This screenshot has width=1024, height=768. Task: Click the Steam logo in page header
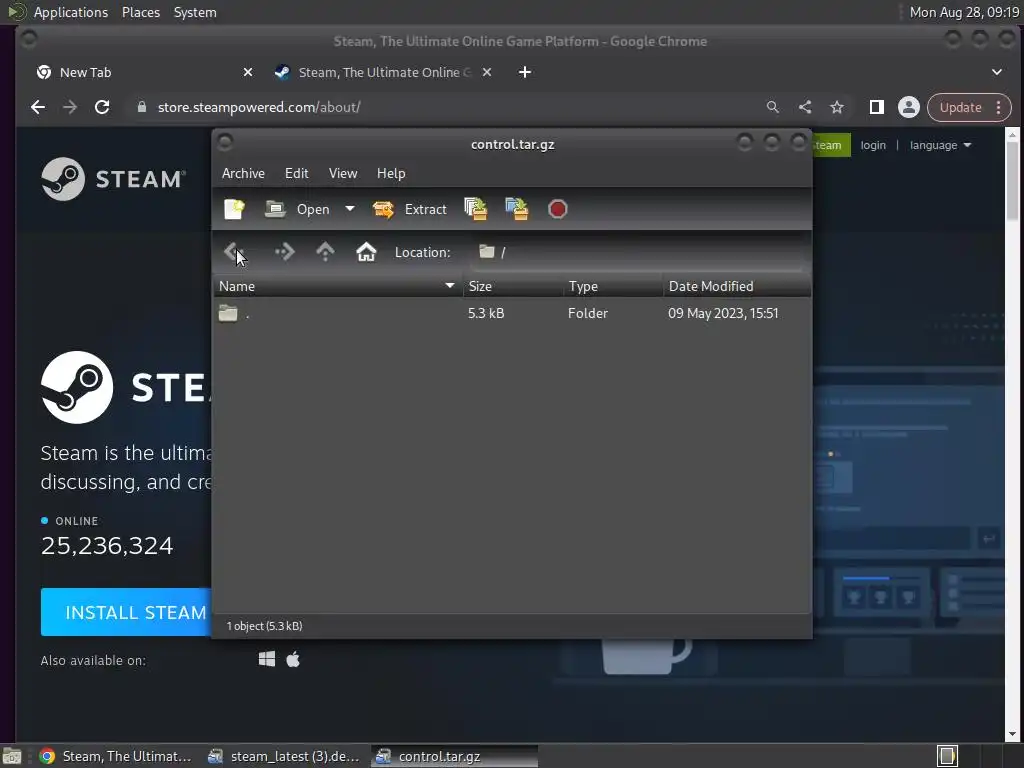(x=114, y=178)
